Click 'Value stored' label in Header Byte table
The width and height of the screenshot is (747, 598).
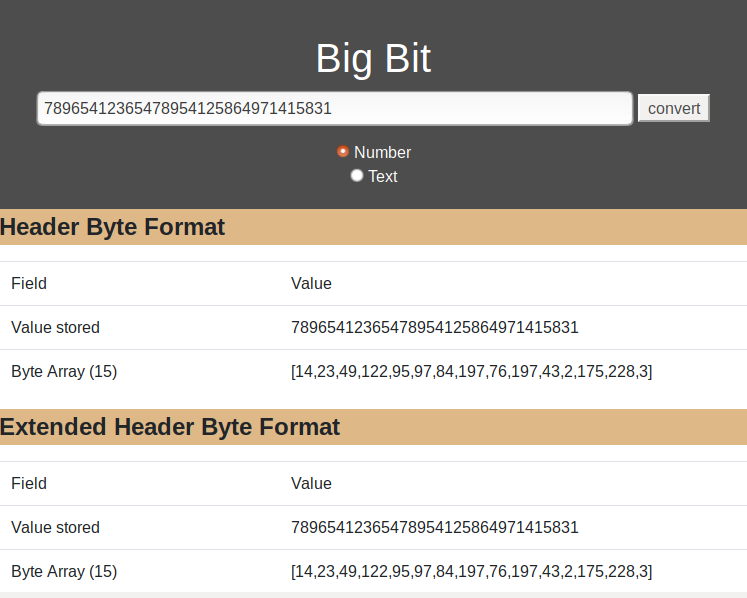click(x=55, y=328)
